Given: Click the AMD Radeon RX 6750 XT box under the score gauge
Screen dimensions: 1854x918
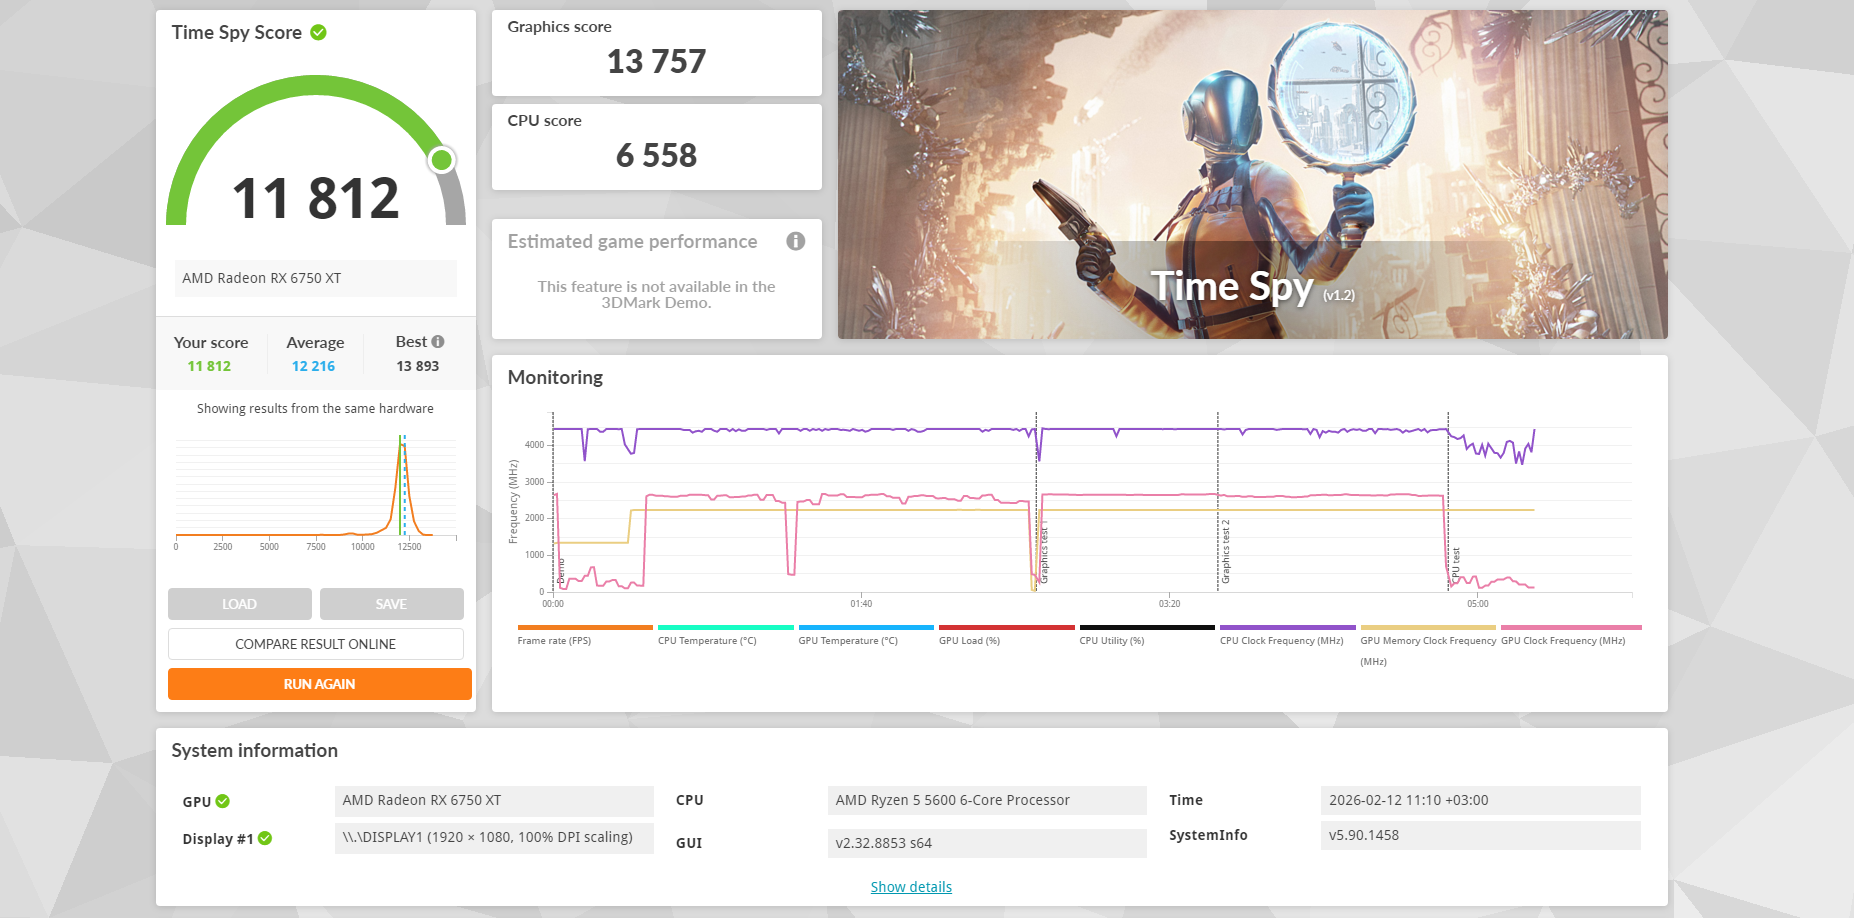Looking at the screenshot, I should click(x=316, y=278).
